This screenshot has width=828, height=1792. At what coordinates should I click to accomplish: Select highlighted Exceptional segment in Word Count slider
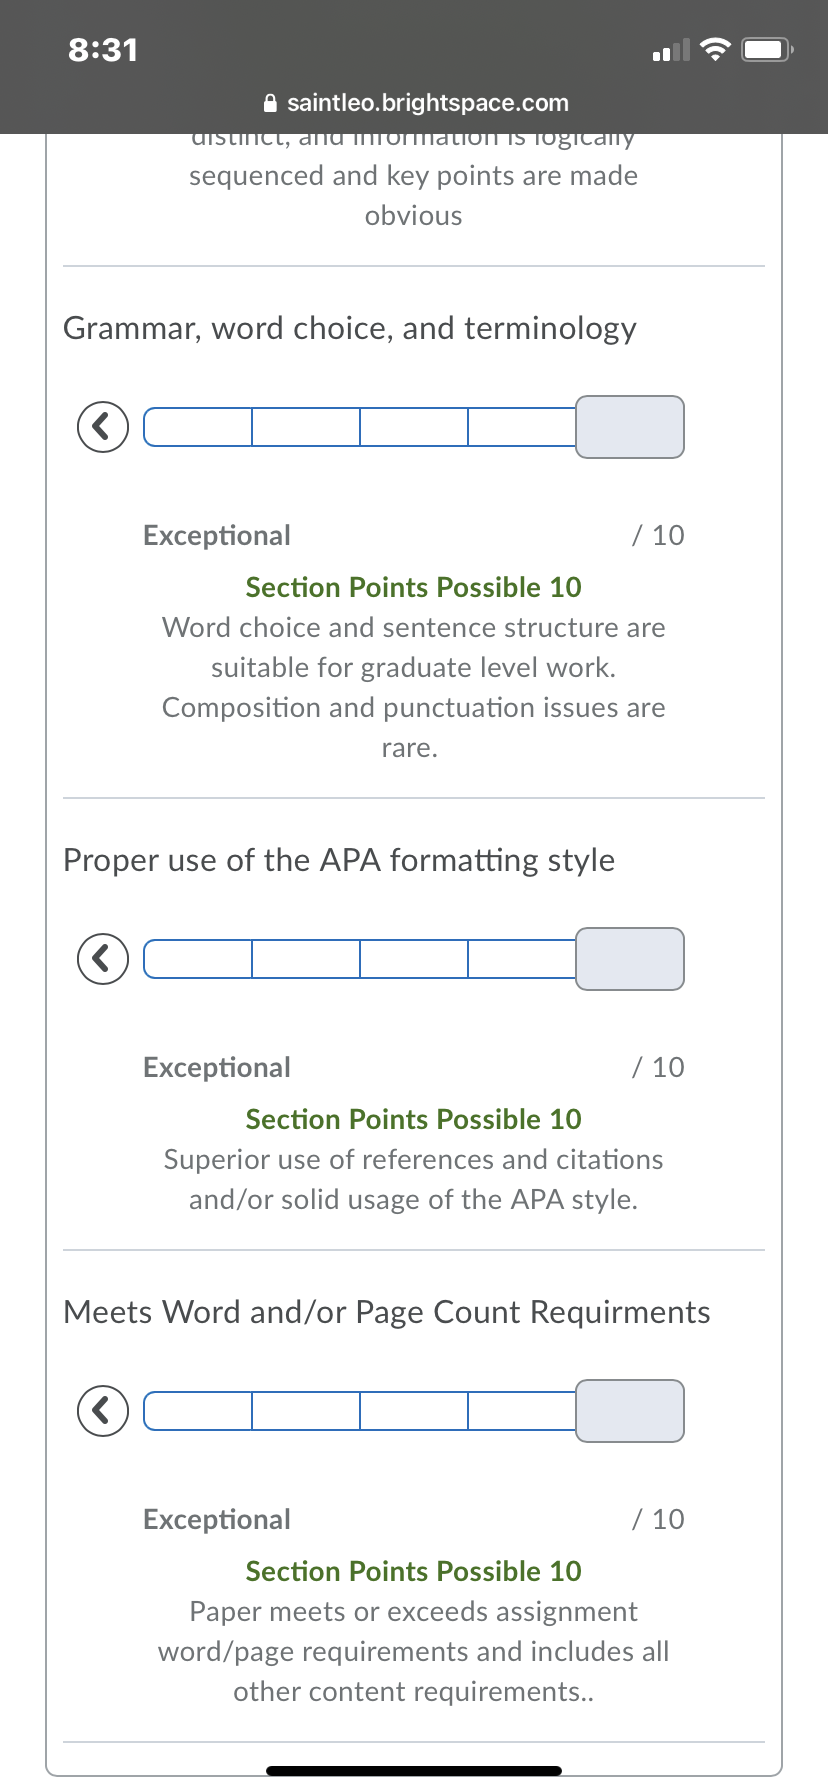[x=630, y=1411]
